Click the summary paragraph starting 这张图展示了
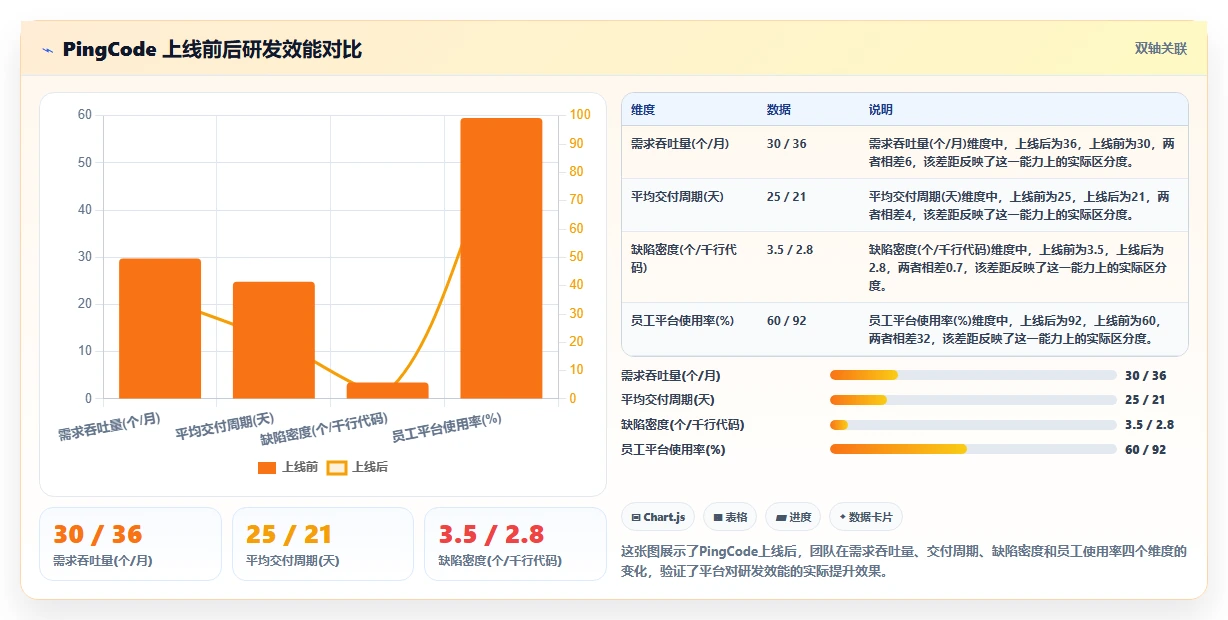The image size is (1228, 620). coord(903,562)
